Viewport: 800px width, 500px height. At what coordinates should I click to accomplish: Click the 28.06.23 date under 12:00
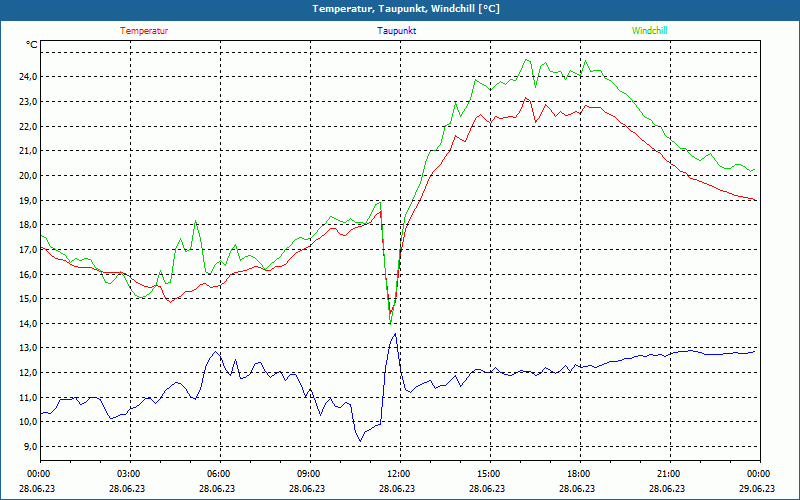397,488
